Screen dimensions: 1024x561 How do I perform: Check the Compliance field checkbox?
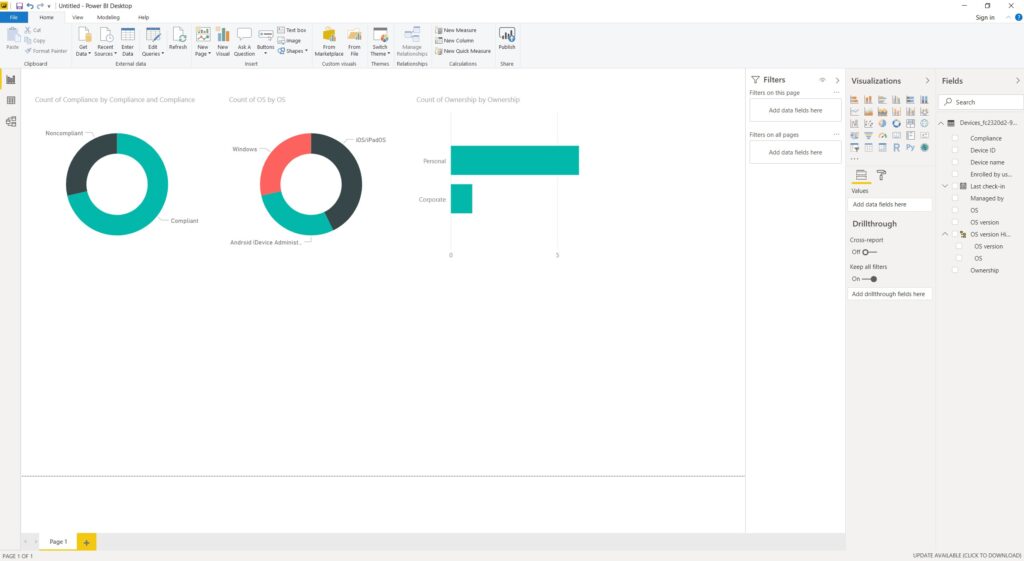955,138
